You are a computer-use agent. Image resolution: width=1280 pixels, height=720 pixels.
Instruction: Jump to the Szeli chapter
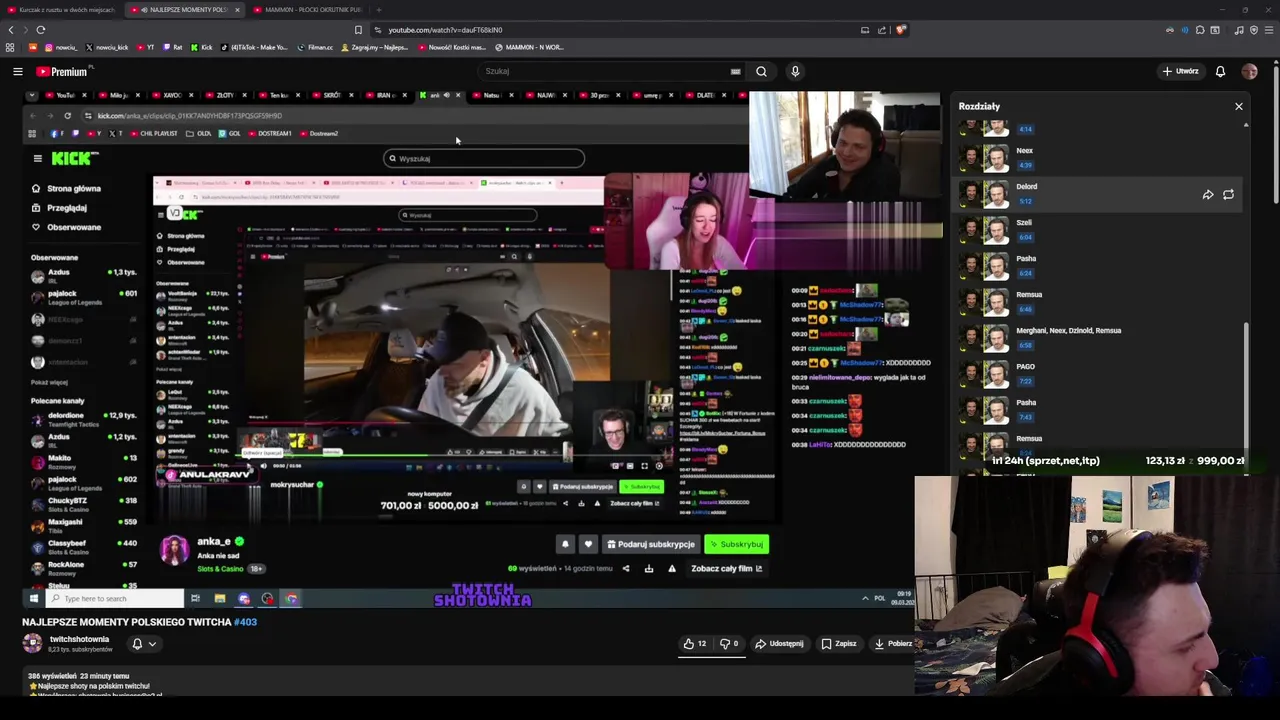pos(1098,230)
